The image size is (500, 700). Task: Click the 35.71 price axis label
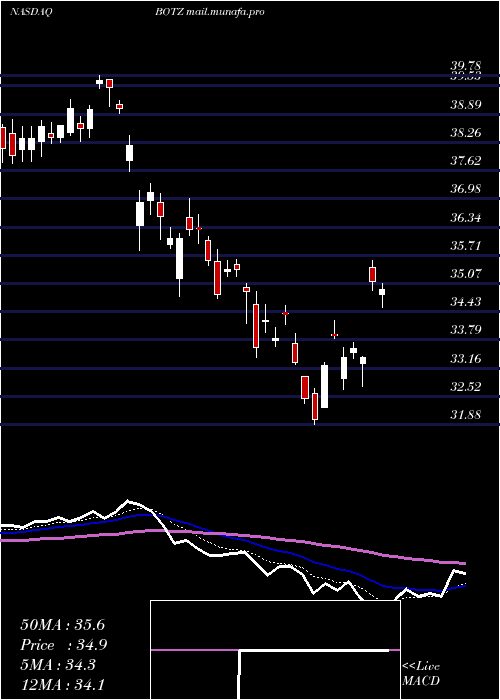click(x=466, y=246)
